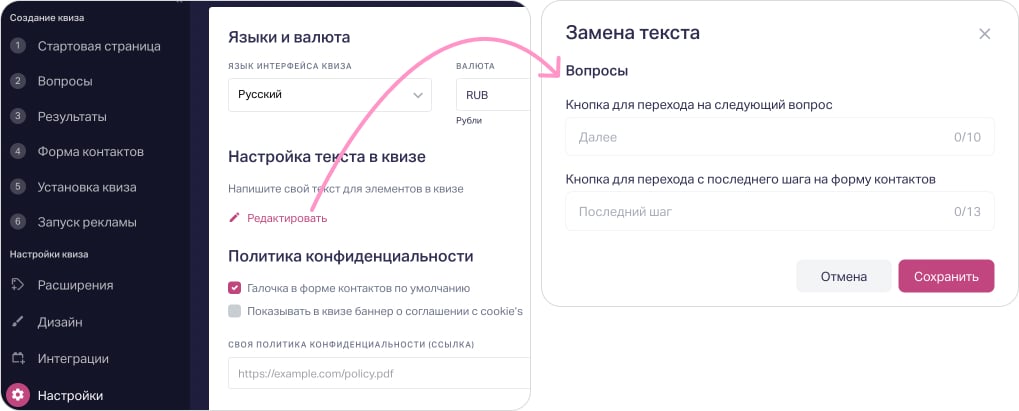Click step 5 badge next to Установка квиза
Viewport: 1019px width, 411px height.
(18, 187)
